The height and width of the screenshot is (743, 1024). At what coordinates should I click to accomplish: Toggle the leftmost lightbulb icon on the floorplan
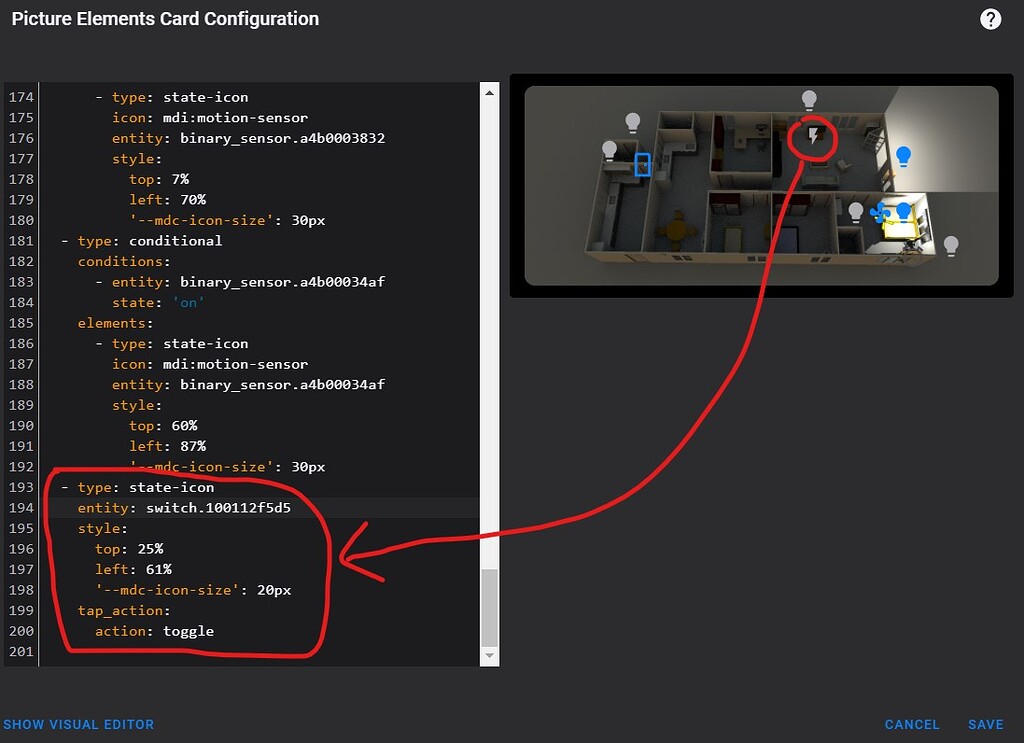coord(610,150)
